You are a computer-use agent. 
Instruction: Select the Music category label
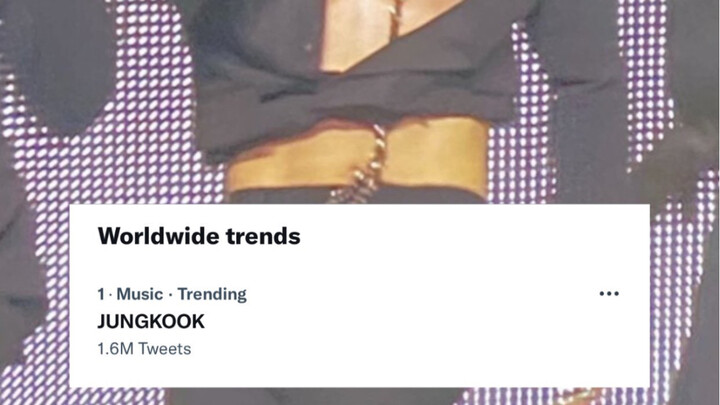140,294
